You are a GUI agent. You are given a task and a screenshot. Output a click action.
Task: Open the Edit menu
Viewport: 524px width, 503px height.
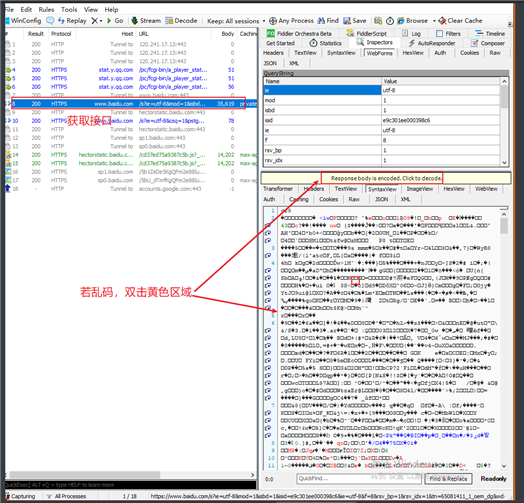[x=26, y=9]
